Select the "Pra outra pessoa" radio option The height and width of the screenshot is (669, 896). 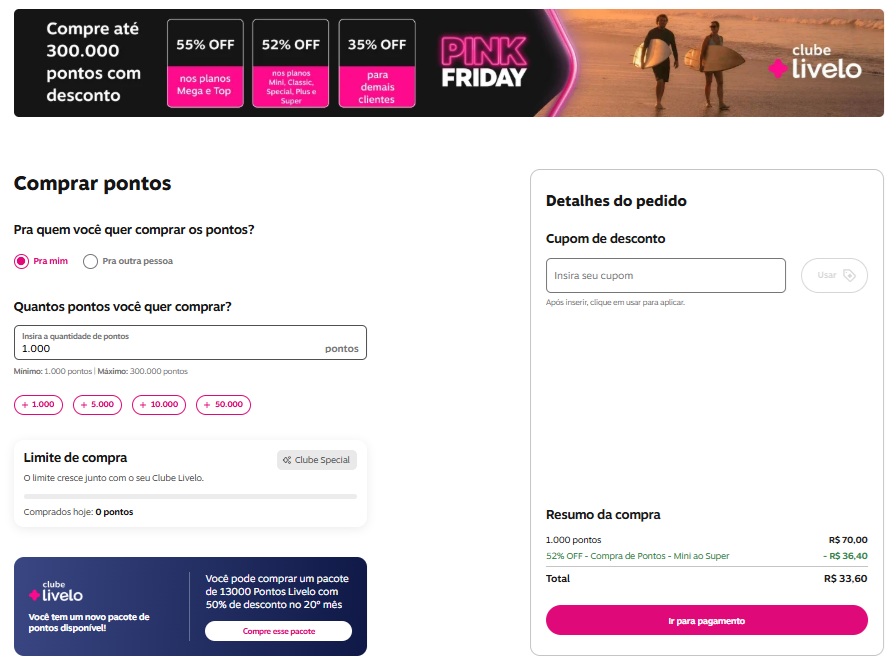click(x=91, y=261)
